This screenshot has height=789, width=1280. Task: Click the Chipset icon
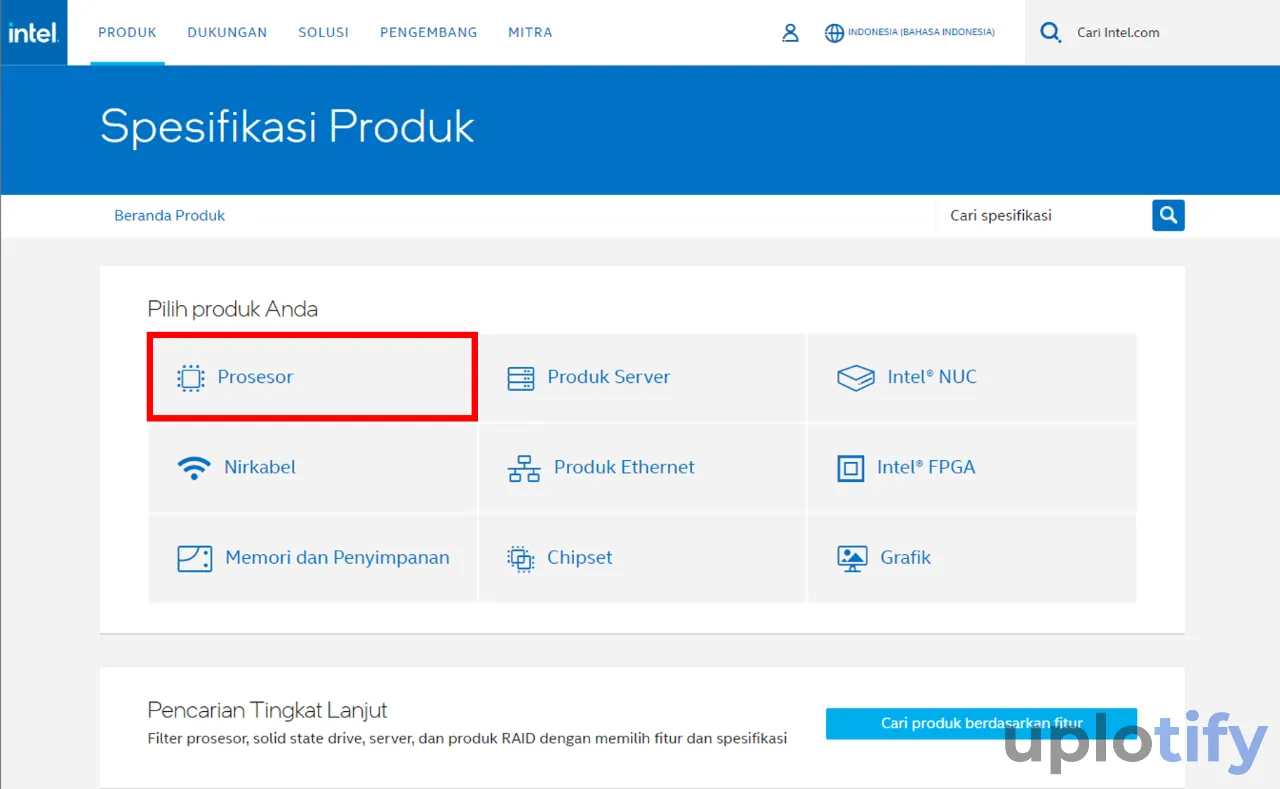pos(521,558)
